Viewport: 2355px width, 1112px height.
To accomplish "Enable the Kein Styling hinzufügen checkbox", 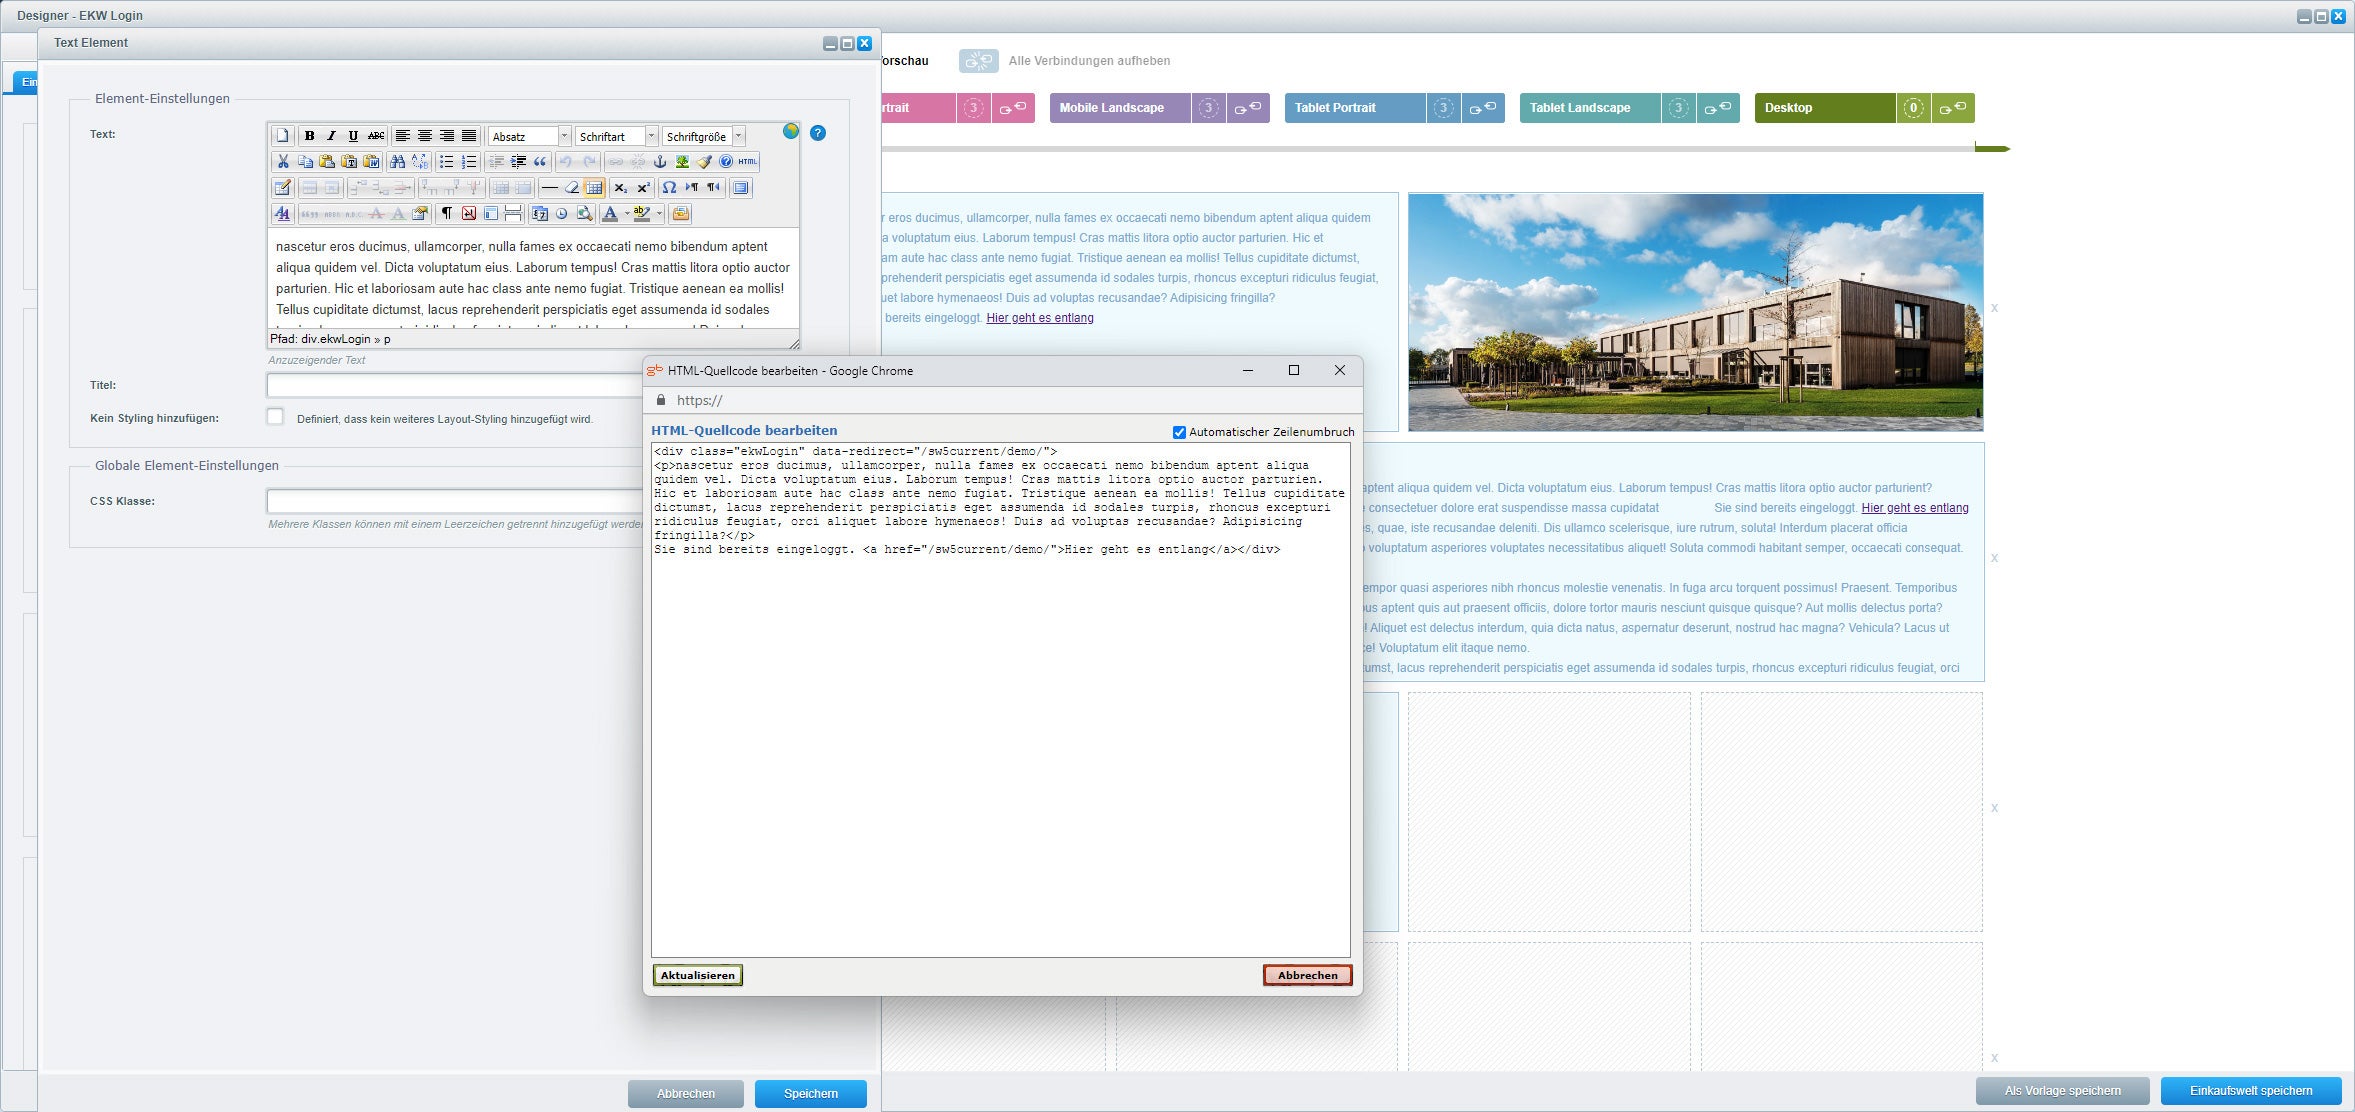I will pyautogui.click(x=275, y=417).
